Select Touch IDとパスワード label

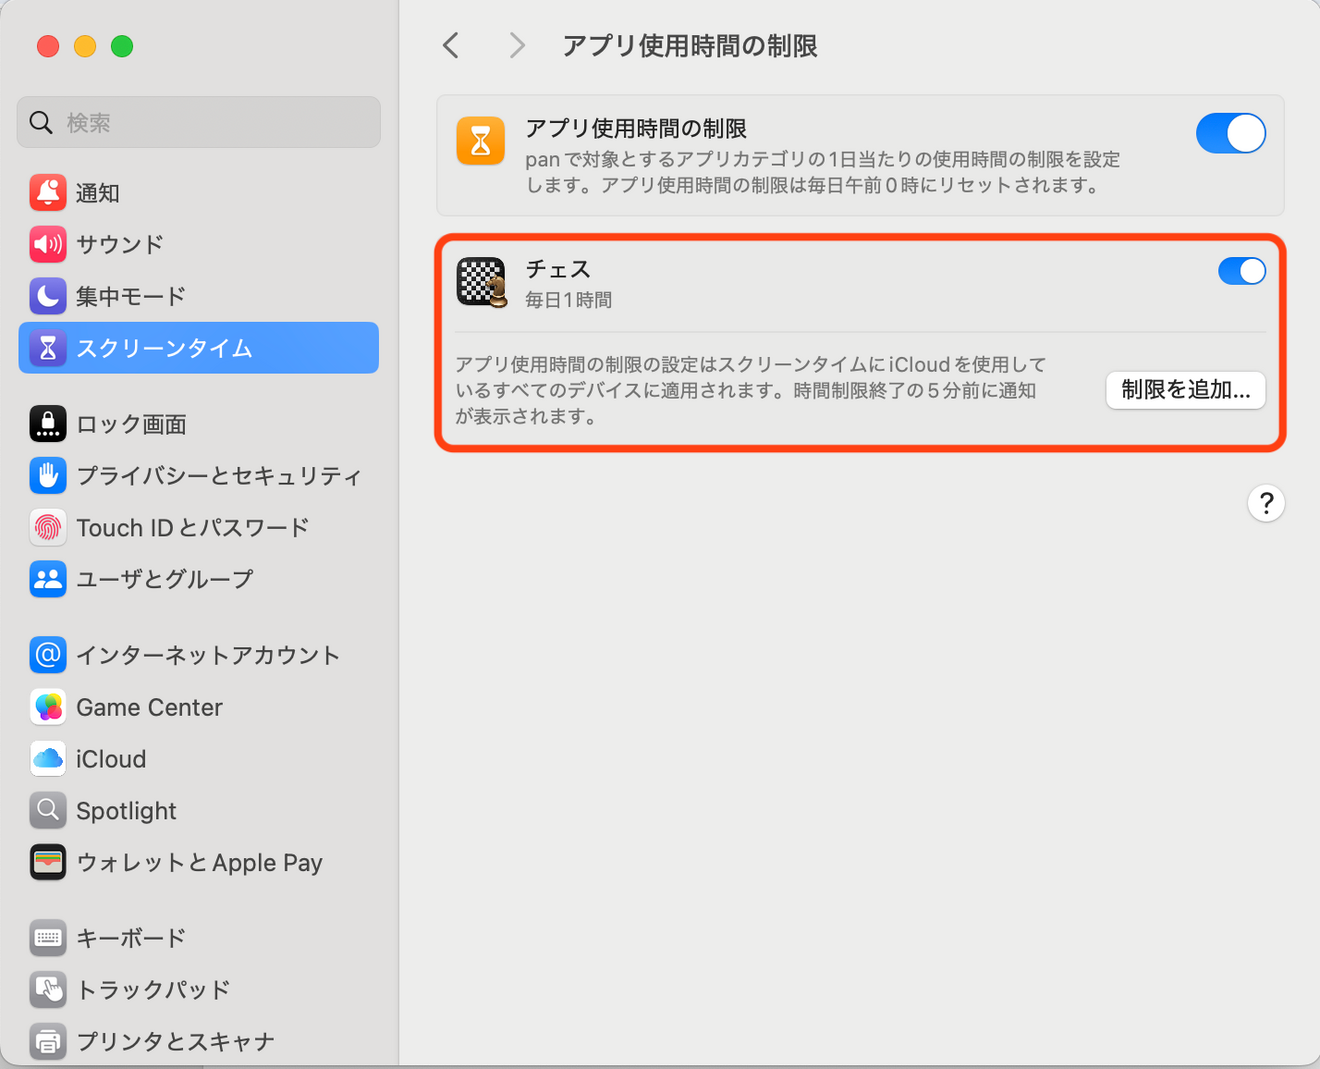pyautogui.click(x=193, y=528)
